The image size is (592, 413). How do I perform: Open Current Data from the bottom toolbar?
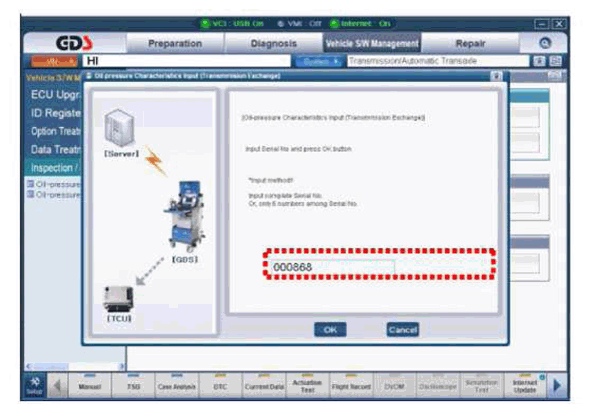coord(264,386)
